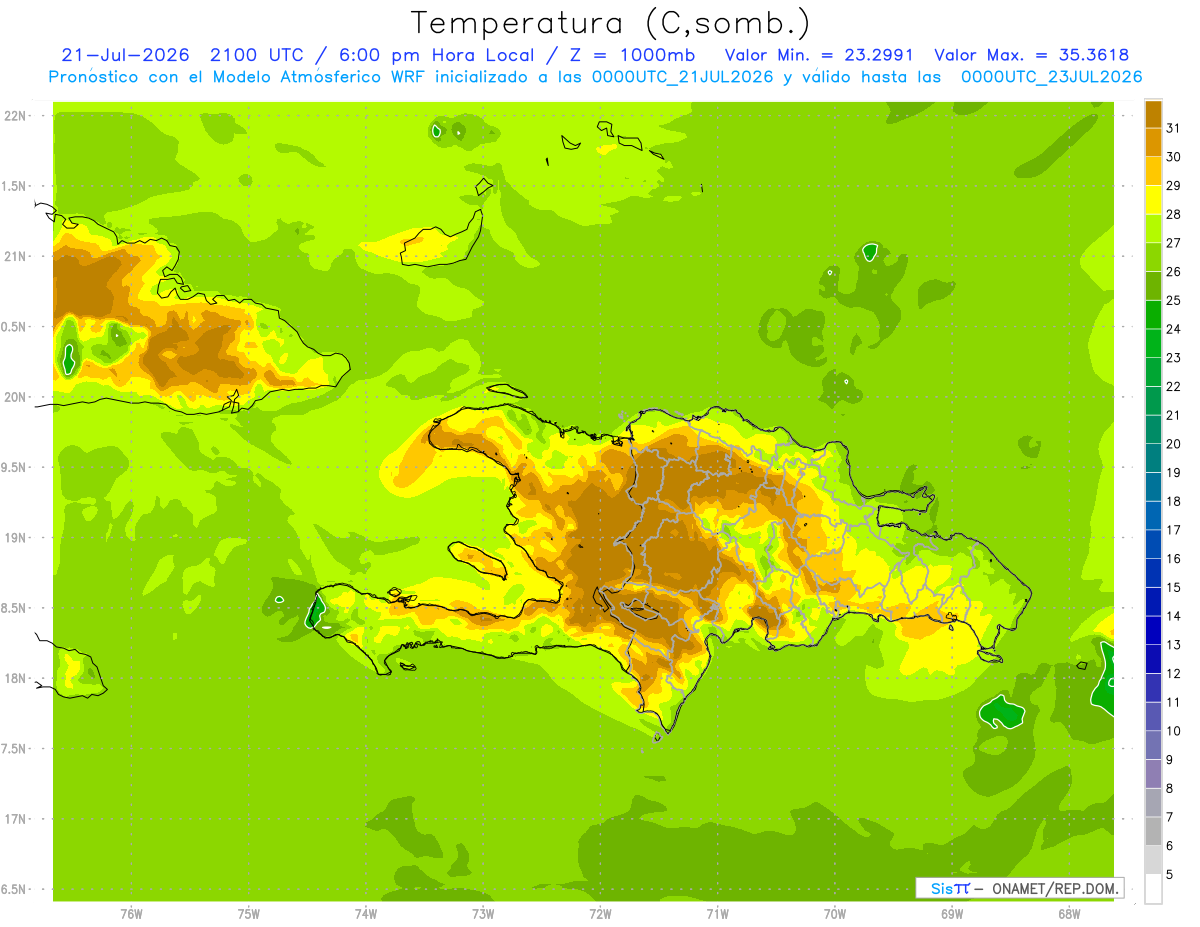Select the legend value "24"
Screen dimensions: 1200x927
click(1173, 329)
